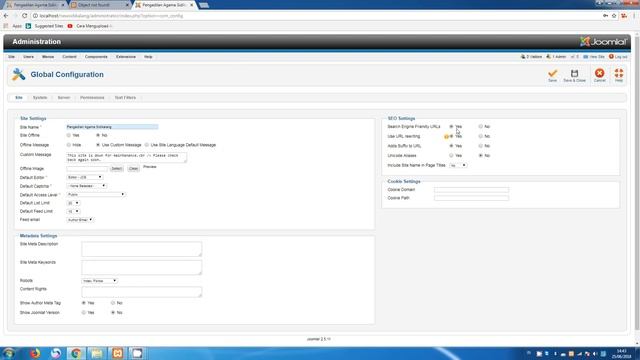Set Unicode Aliases to Yes
640x360 pixels.
click(451, 156)
